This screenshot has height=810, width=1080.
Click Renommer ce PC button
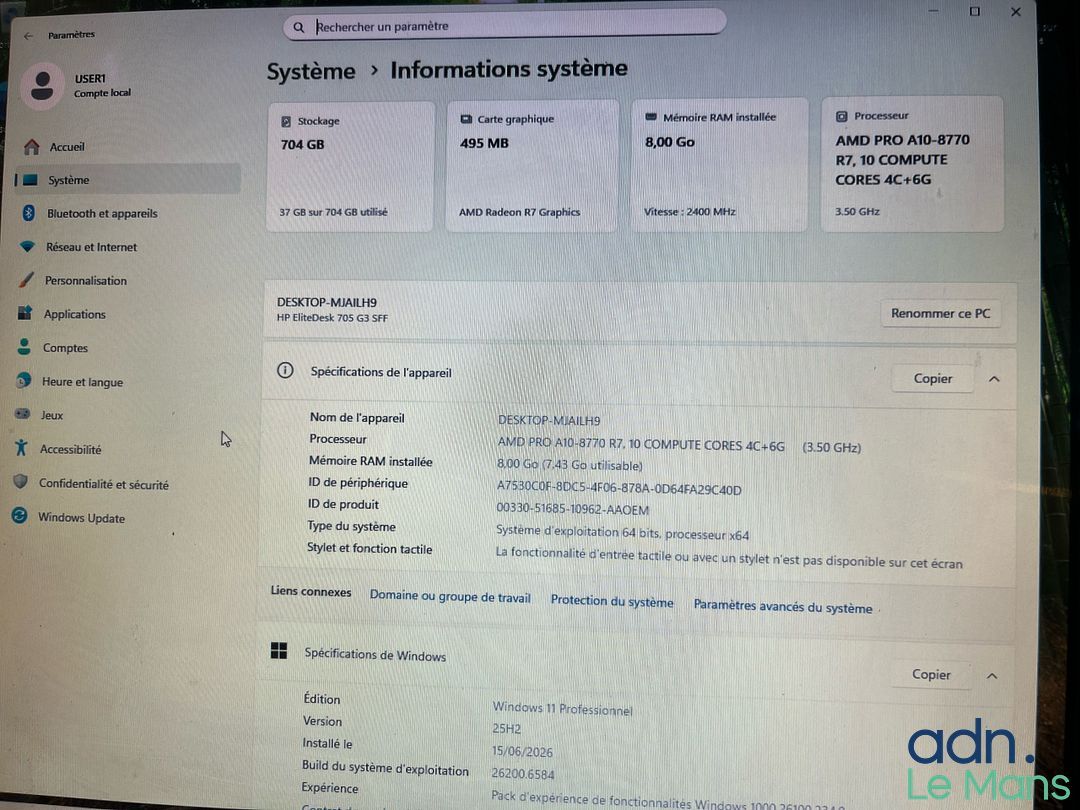(x=940, y=313)
